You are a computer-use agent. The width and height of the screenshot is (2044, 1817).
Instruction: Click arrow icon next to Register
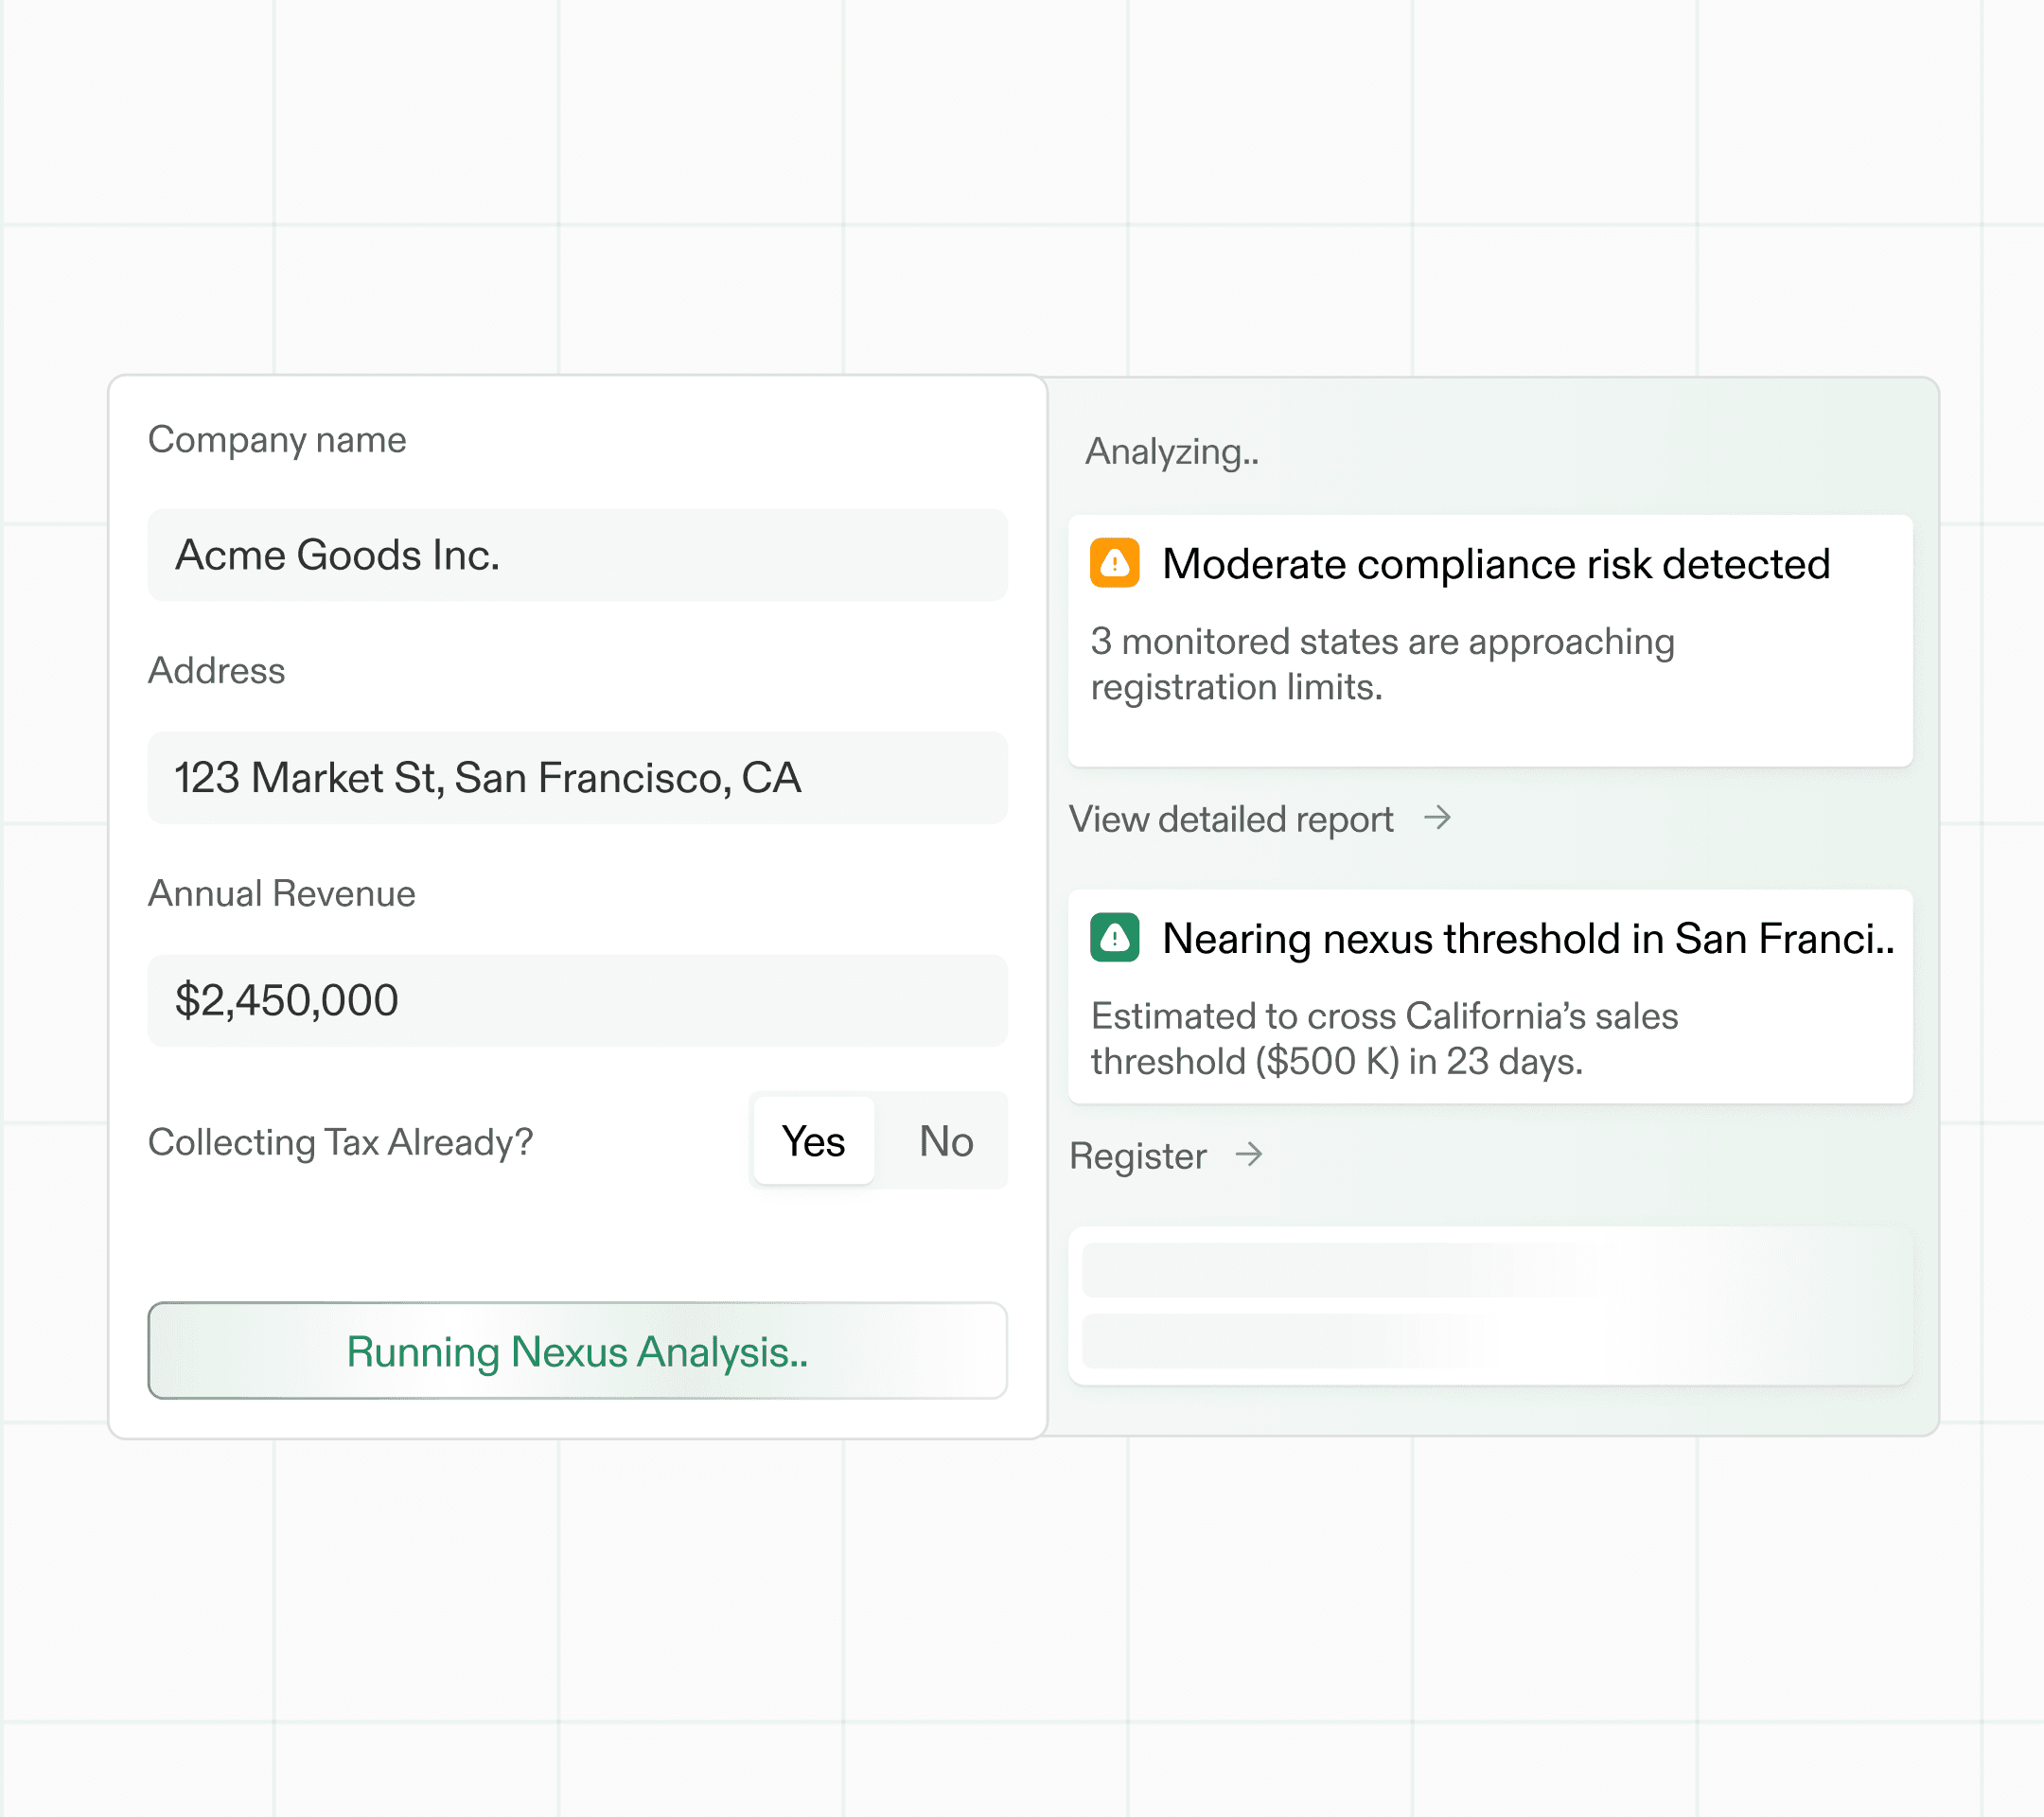pyautogui.click(x=1248, y=1155)
